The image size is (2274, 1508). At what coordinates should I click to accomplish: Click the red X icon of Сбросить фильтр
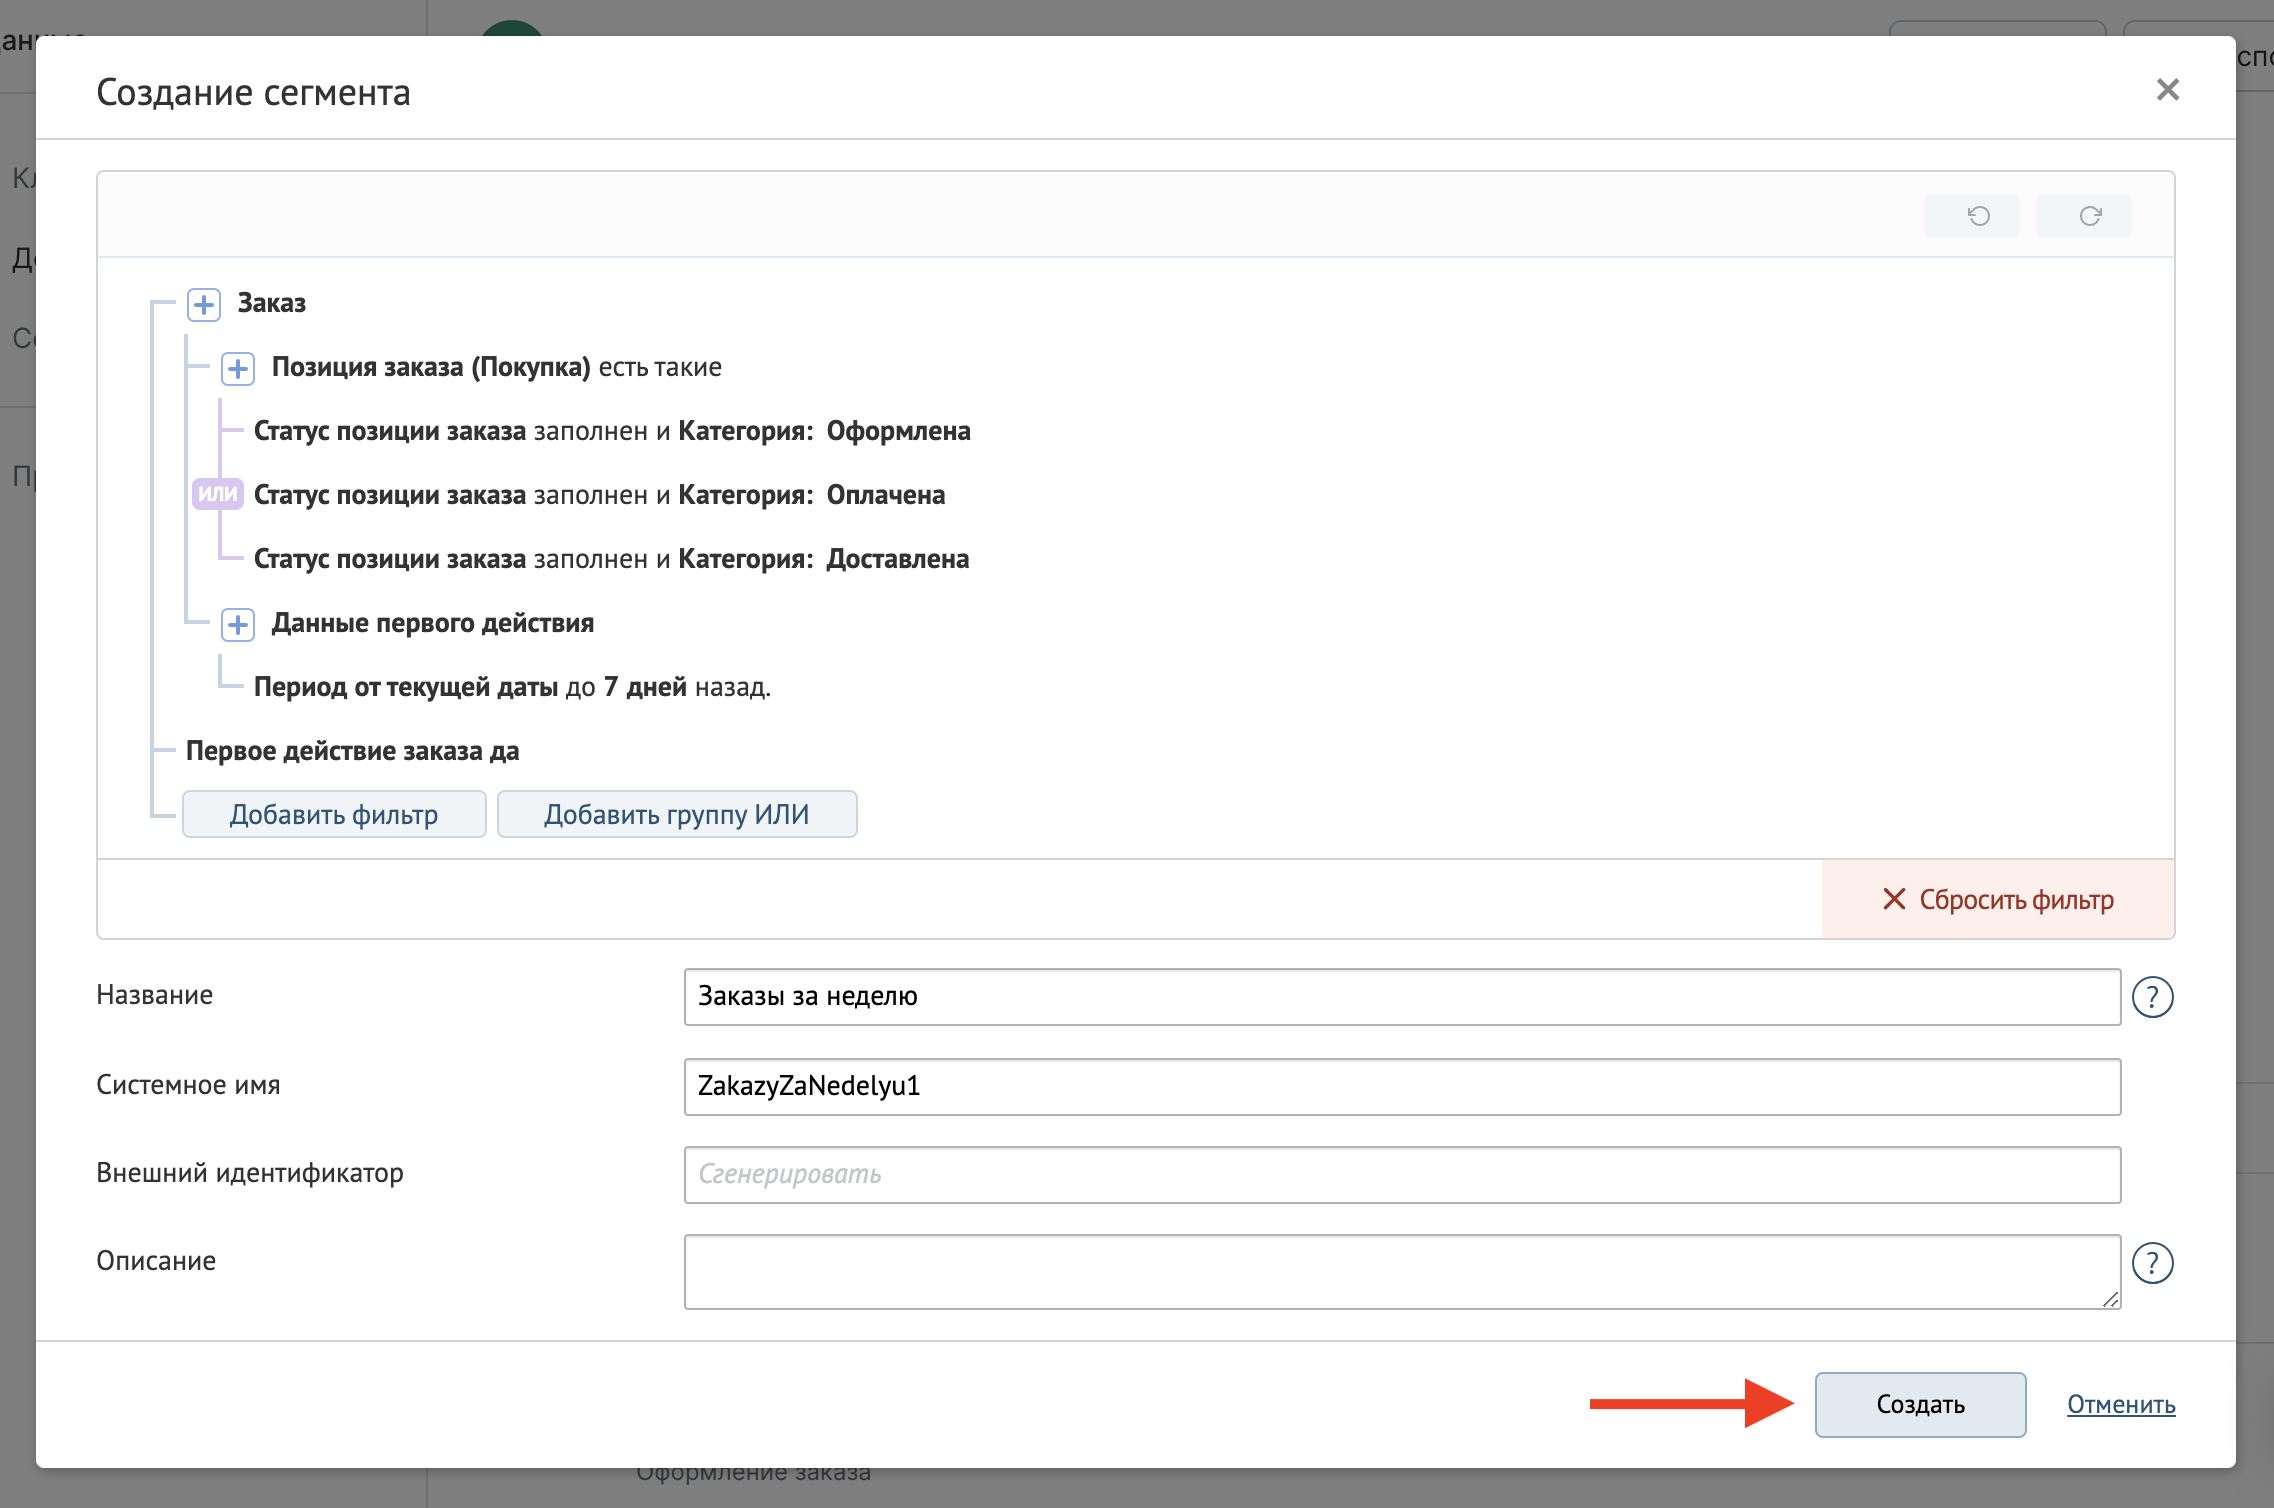[x=1894, y=899]
